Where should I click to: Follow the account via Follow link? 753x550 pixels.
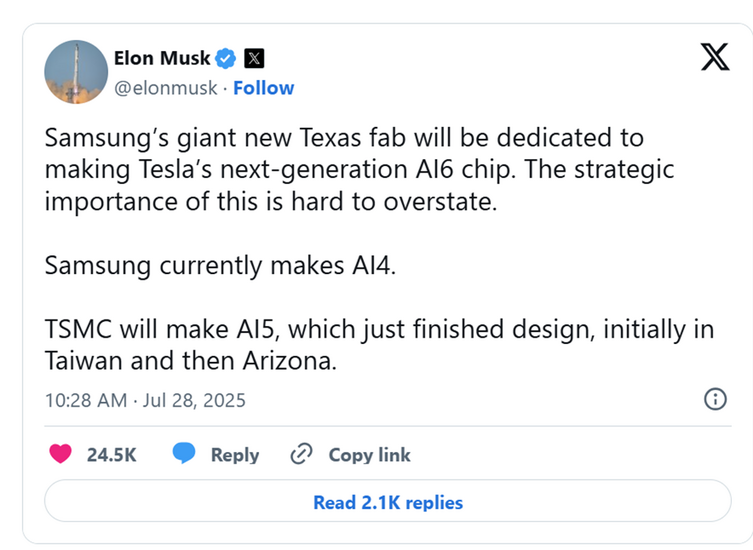click(x=264, y=88)
